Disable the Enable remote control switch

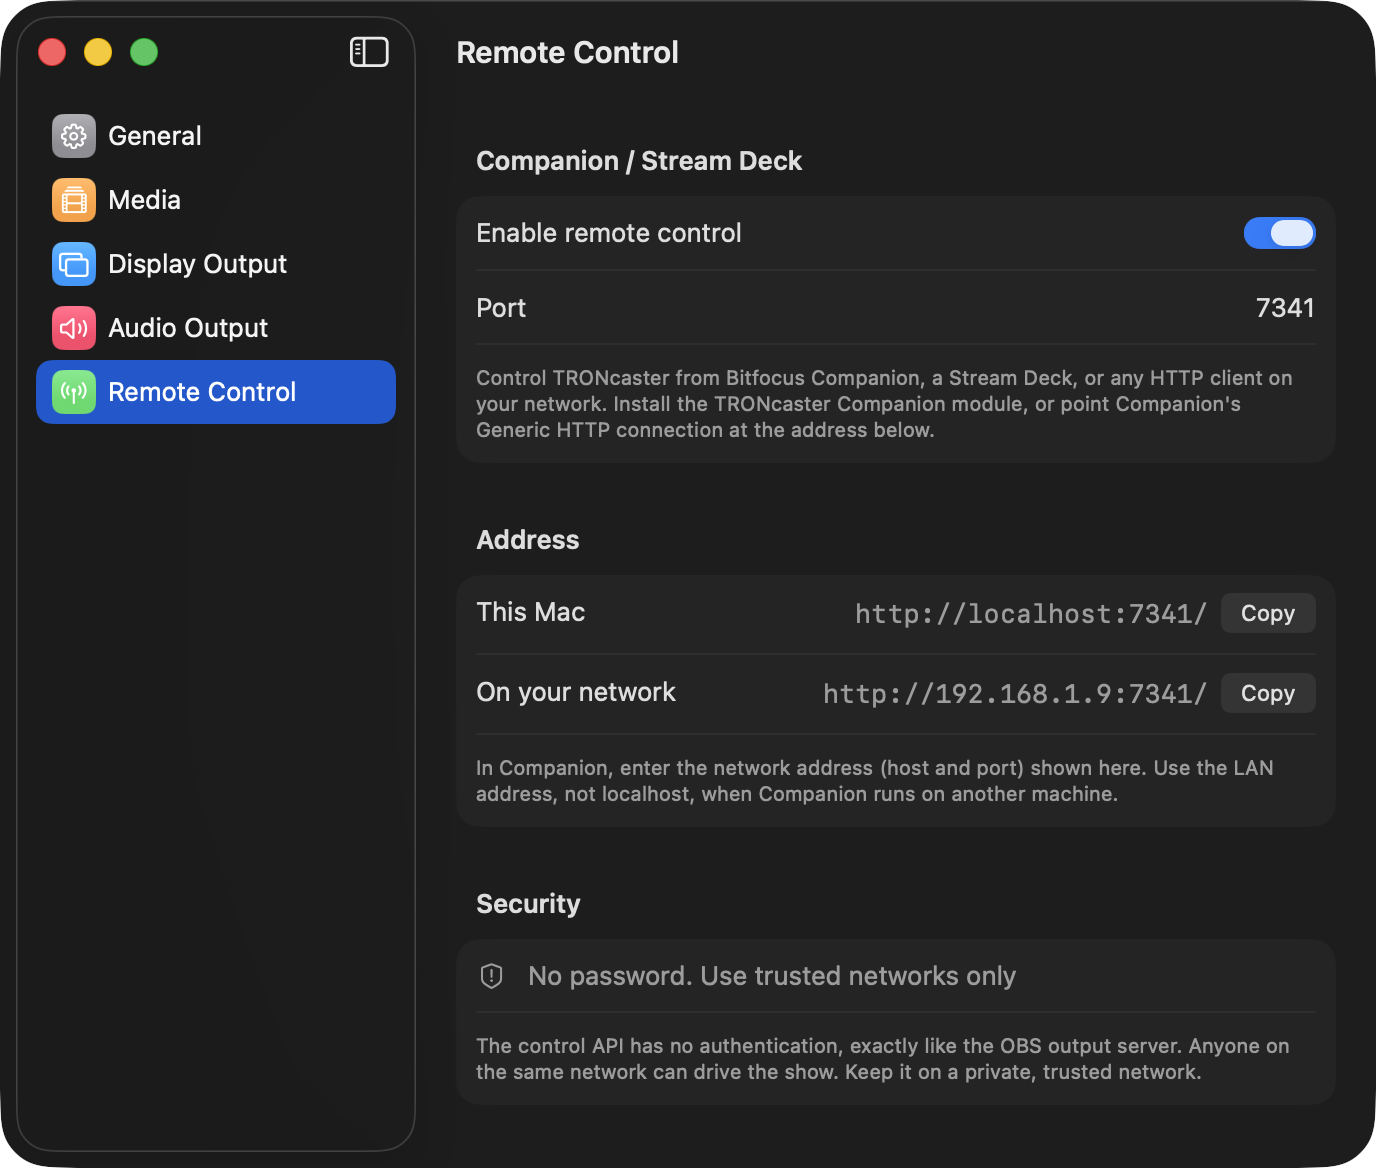pyautogui.click(x=1279, y=233)
